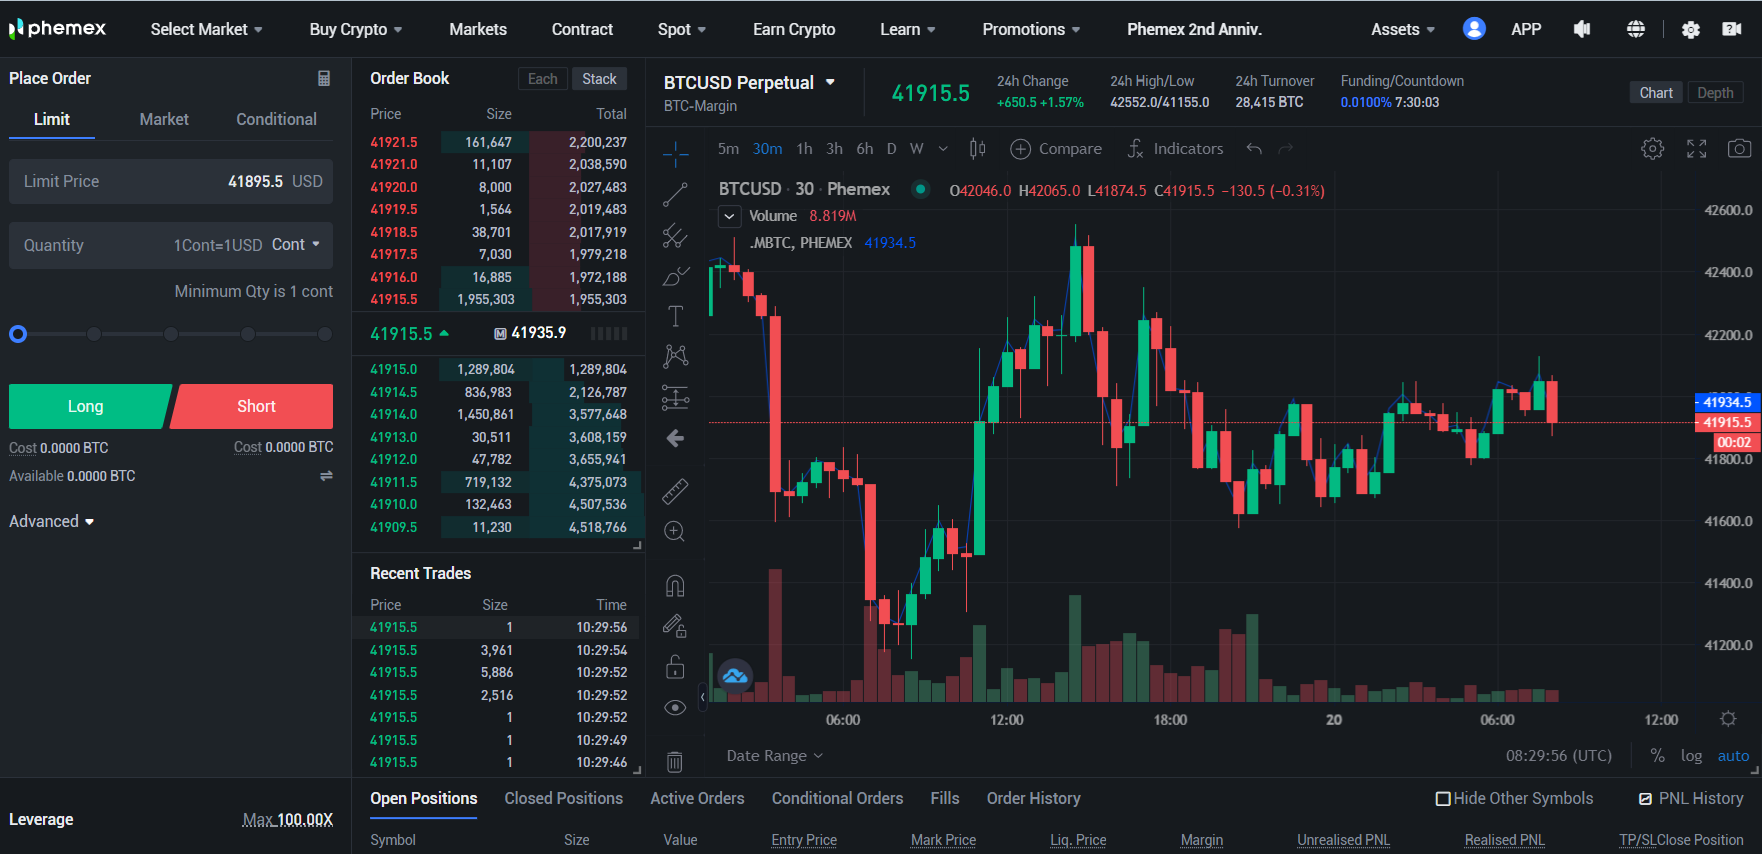Open the Select Market dropdown
The image size is (1762, 854).
pyautogui.click(x=206, y=29)
